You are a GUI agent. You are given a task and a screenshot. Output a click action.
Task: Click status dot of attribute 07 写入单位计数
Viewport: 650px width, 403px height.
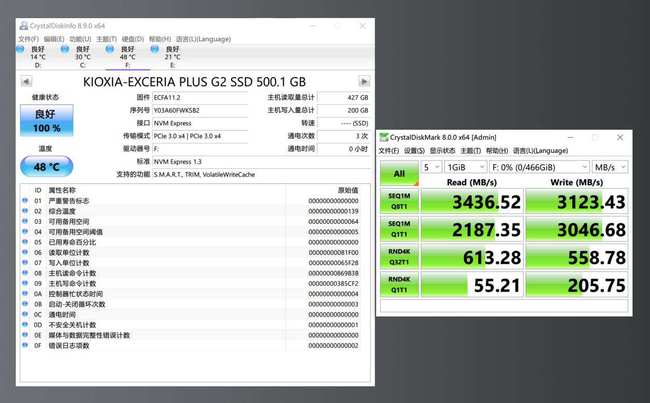pos(25,263)
